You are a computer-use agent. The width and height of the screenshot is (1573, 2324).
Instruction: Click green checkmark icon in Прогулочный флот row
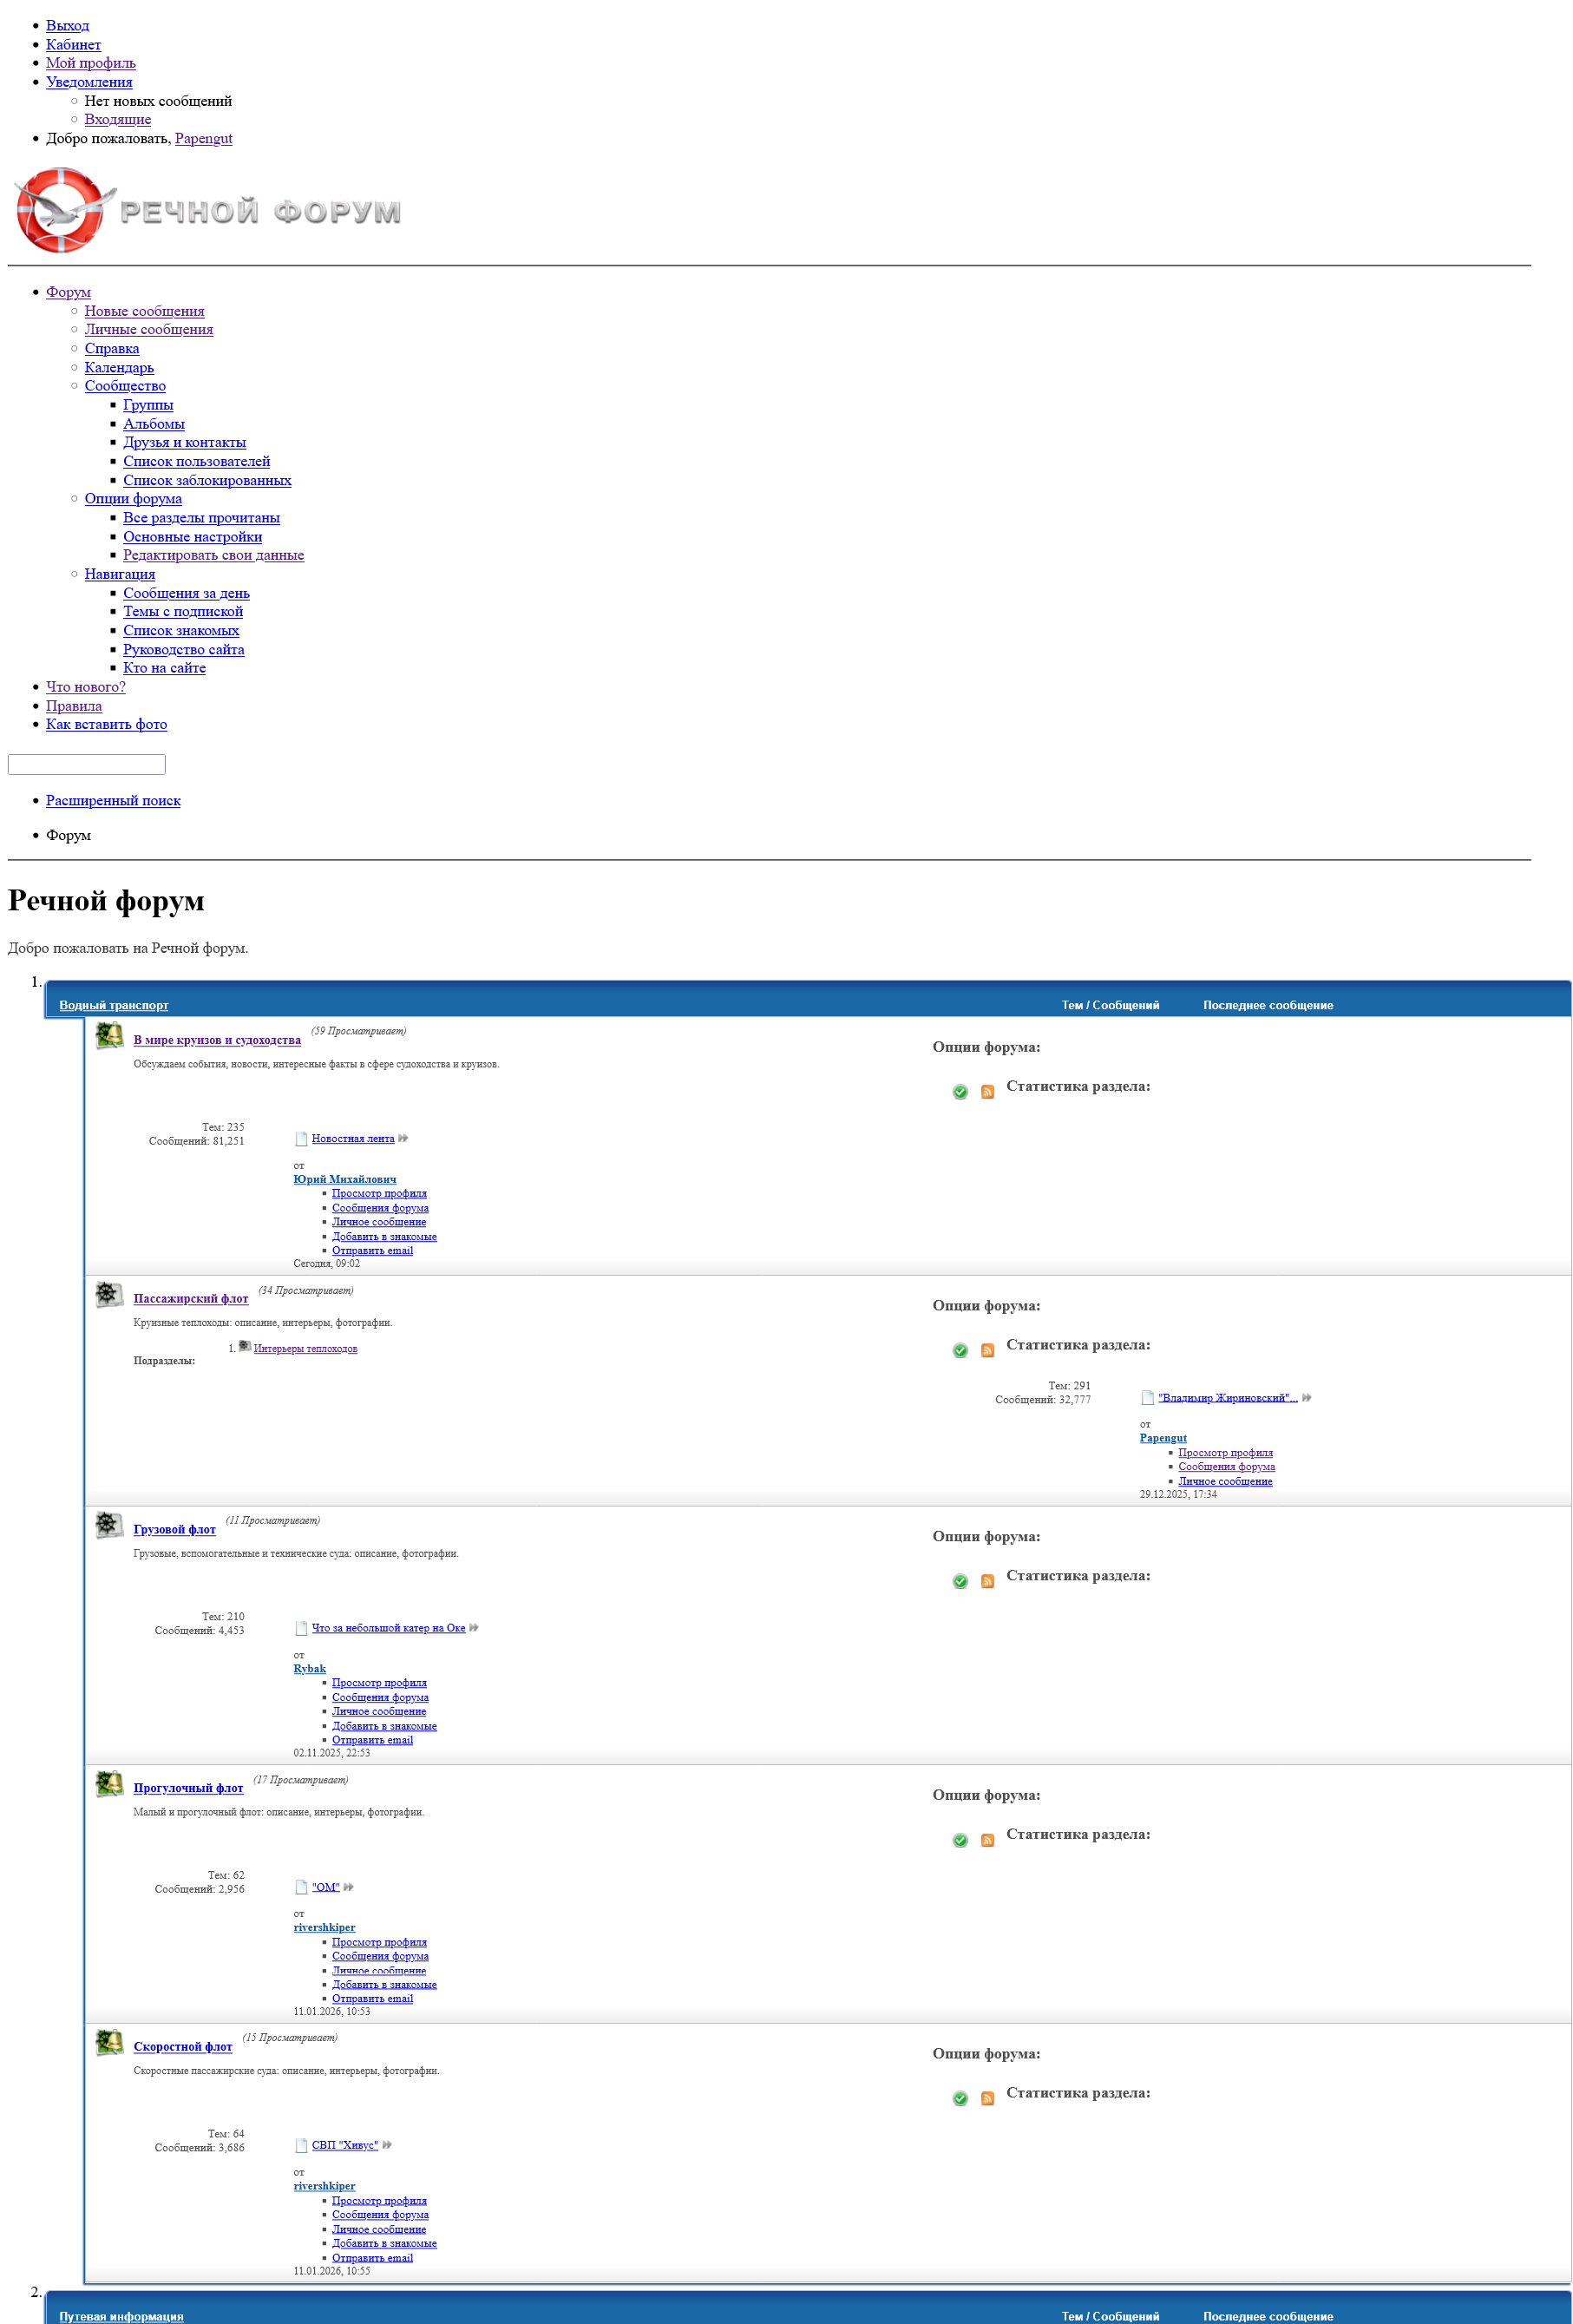[960, 1841]
